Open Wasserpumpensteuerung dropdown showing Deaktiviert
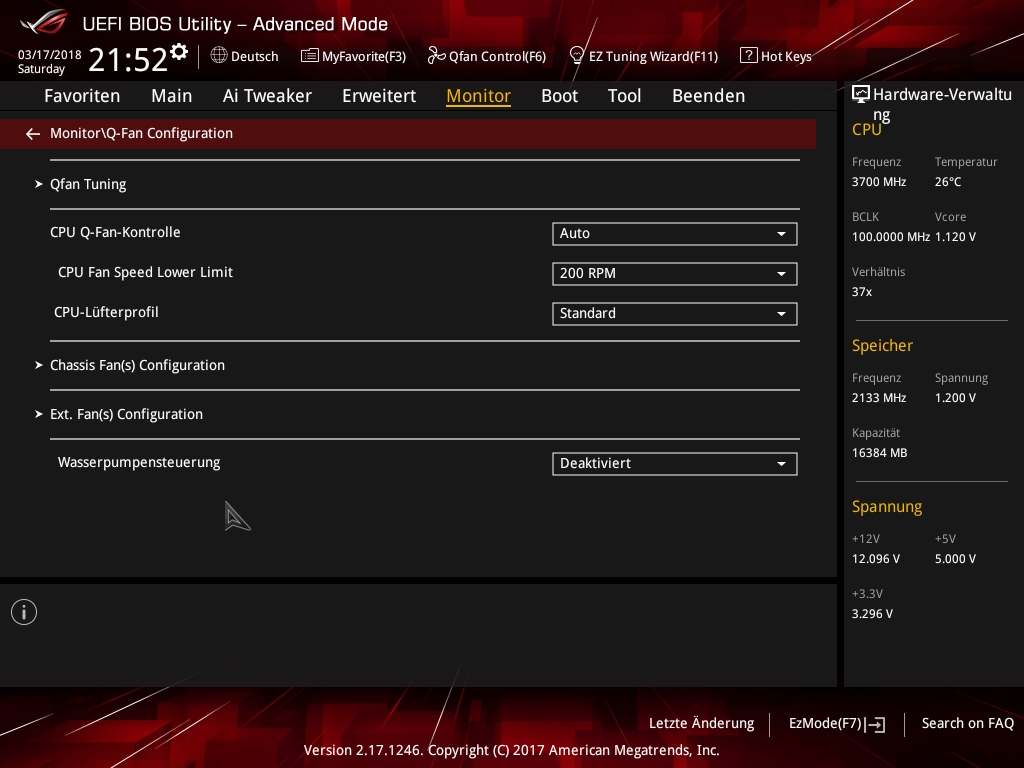Screen dimensions: 1024x768 pyautogui.click(x=675, y=464)
